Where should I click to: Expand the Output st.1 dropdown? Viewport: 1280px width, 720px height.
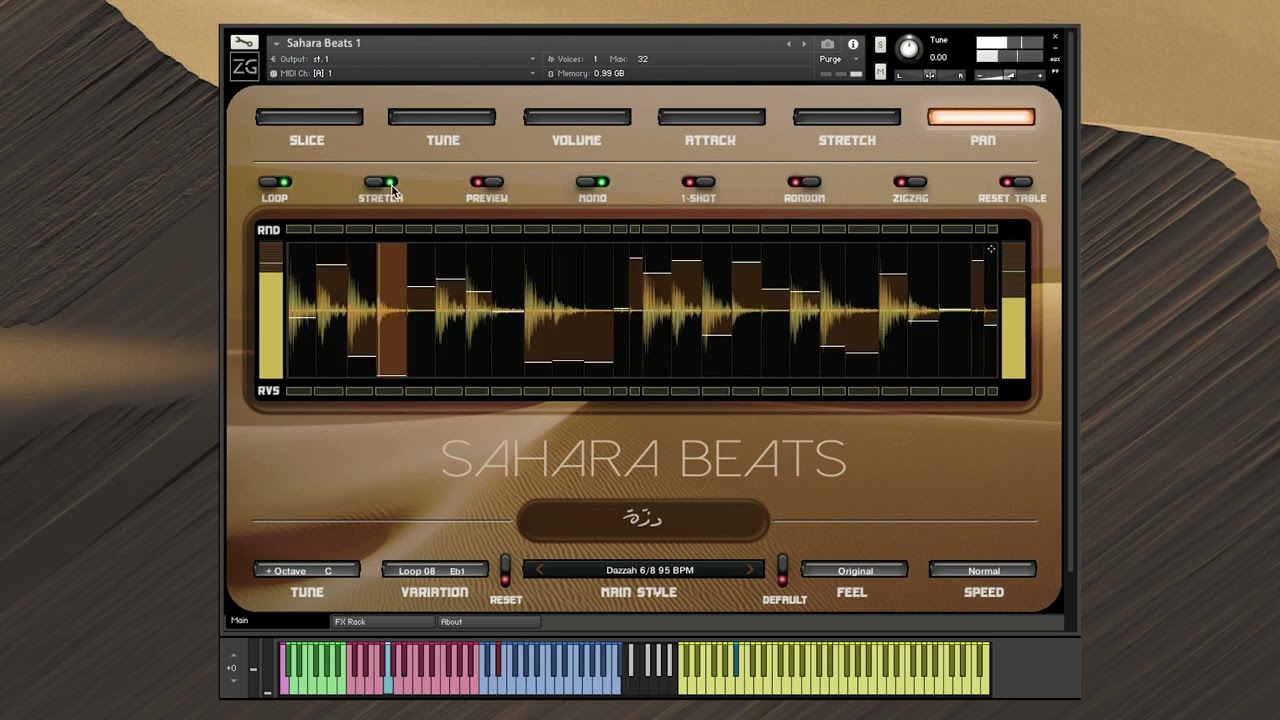pyautogui.click(x=532, y=59)
